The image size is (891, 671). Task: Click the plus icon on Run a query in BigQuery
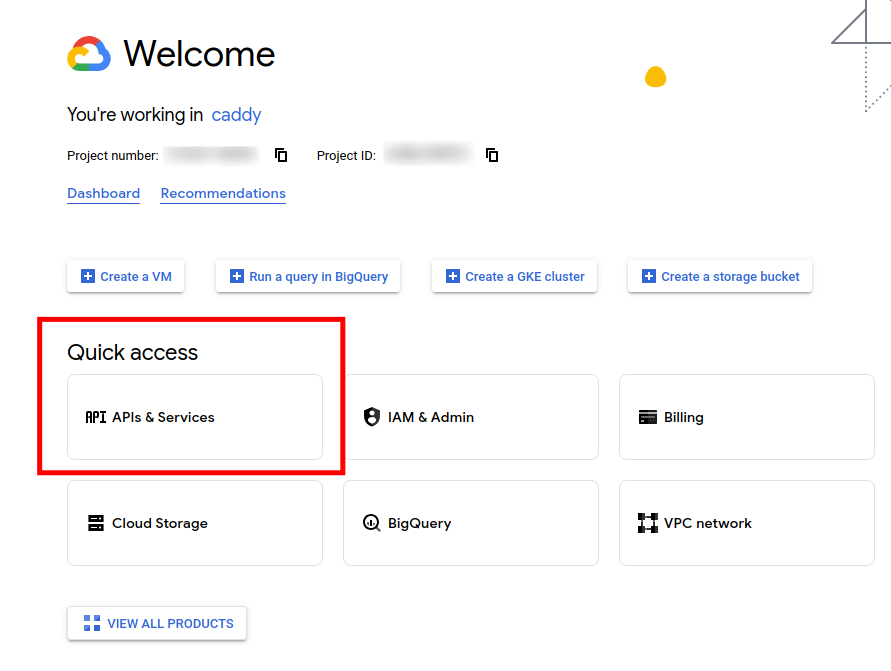tap(236, 276)
